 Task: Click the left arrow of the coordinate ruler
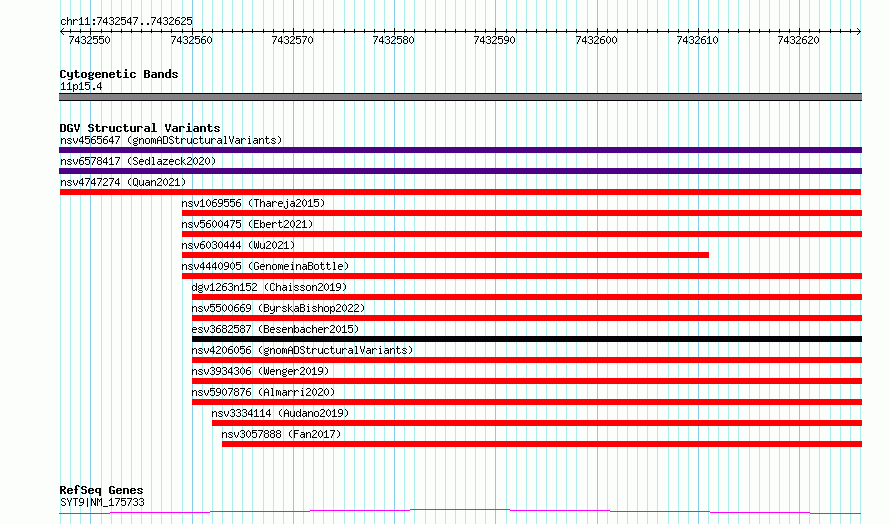point(62,32)
